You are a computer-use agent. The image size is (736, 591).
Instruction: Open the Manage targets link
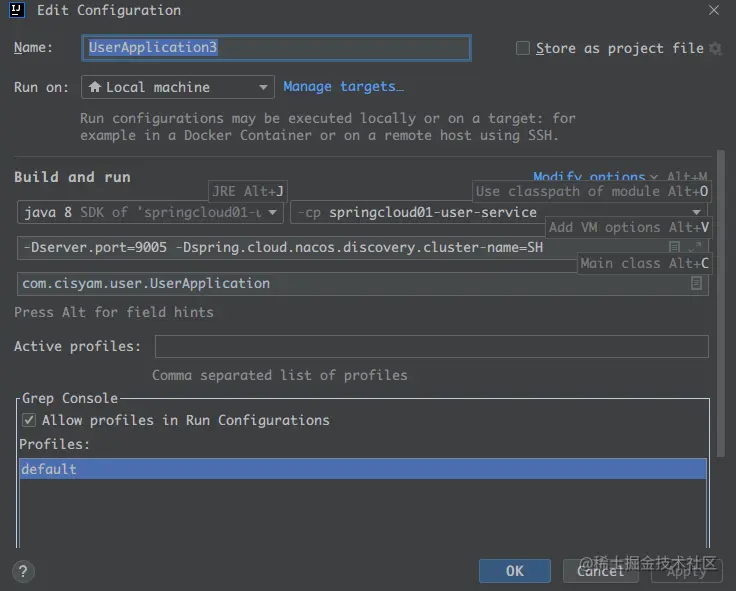click(343, 86)
